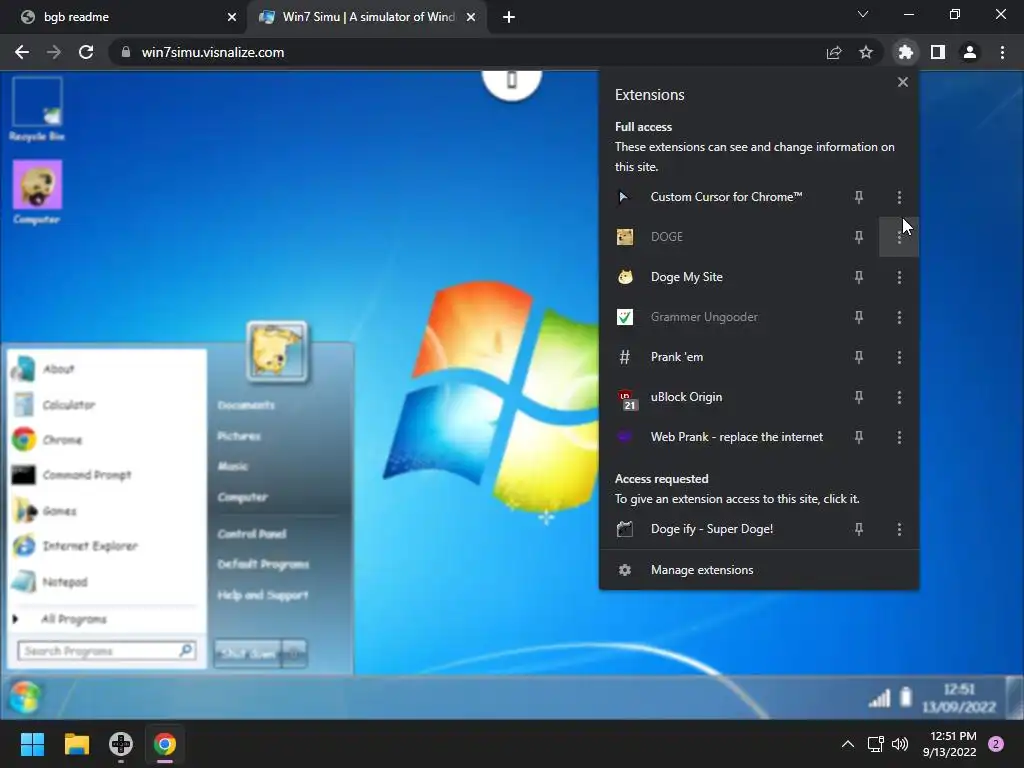Select the Win7 Simu tab
The height and width of the screenshot is (768, 1024).
pyautogui.click(x=367, y=17)
